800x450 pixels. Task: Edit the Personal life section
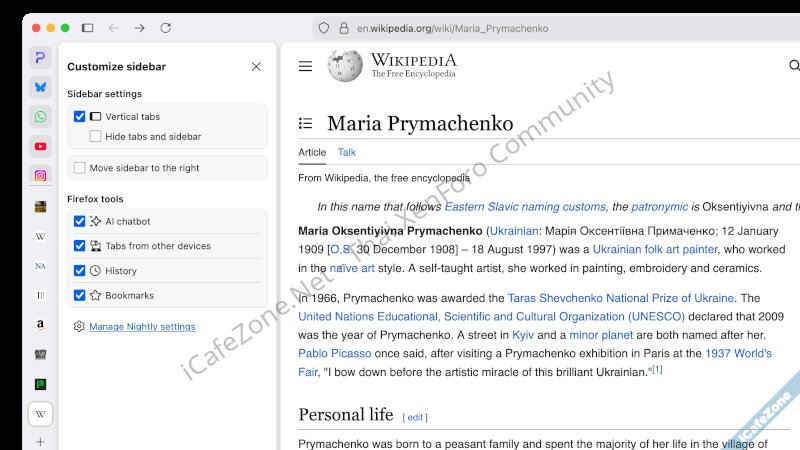tap(415, 417)
